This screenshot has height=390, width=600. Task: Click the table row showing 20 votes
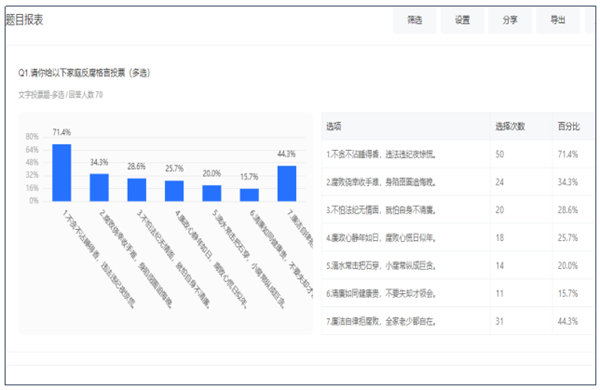[x=457, y=210]
